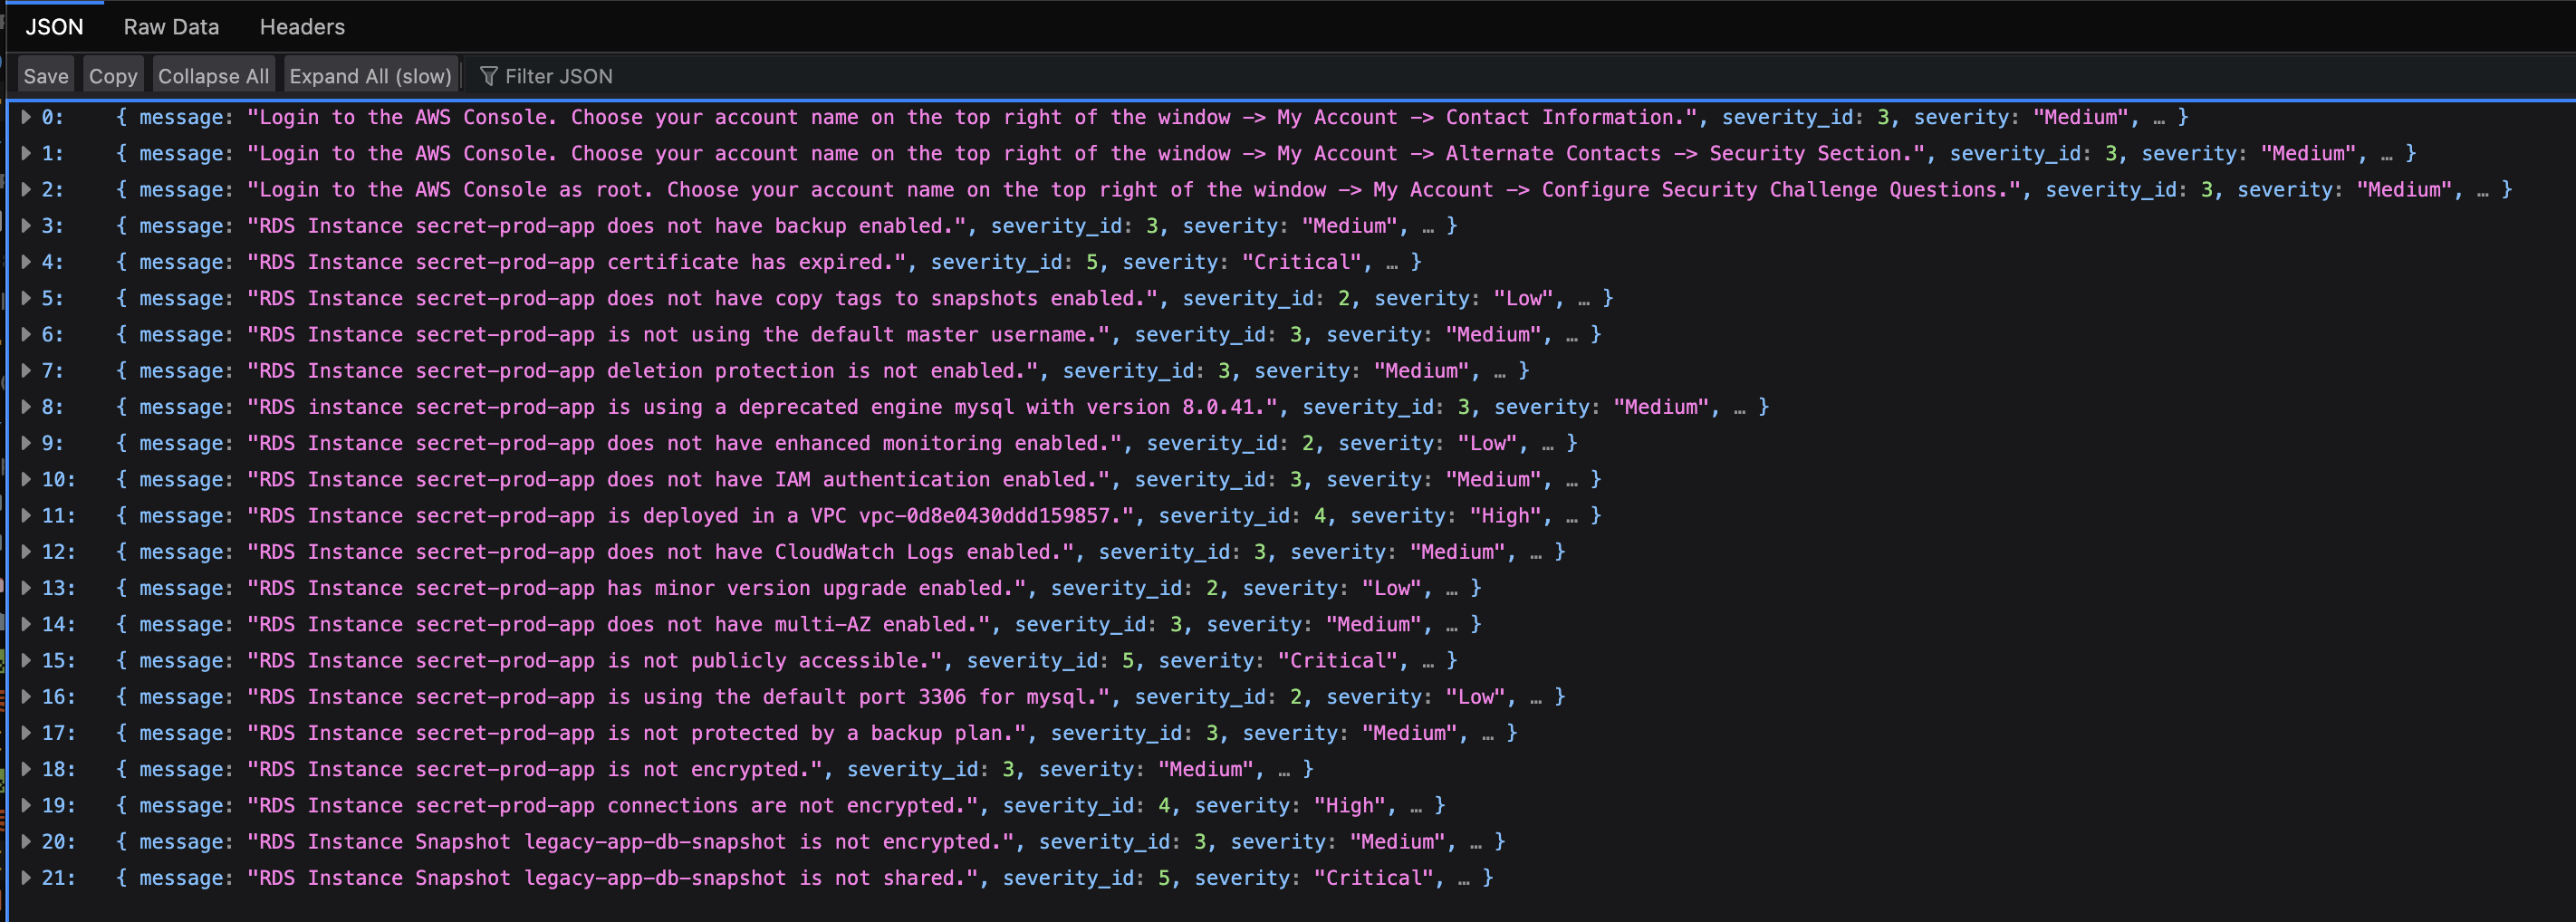Click the ellipsis in row 5

(x=1583, y=299)
